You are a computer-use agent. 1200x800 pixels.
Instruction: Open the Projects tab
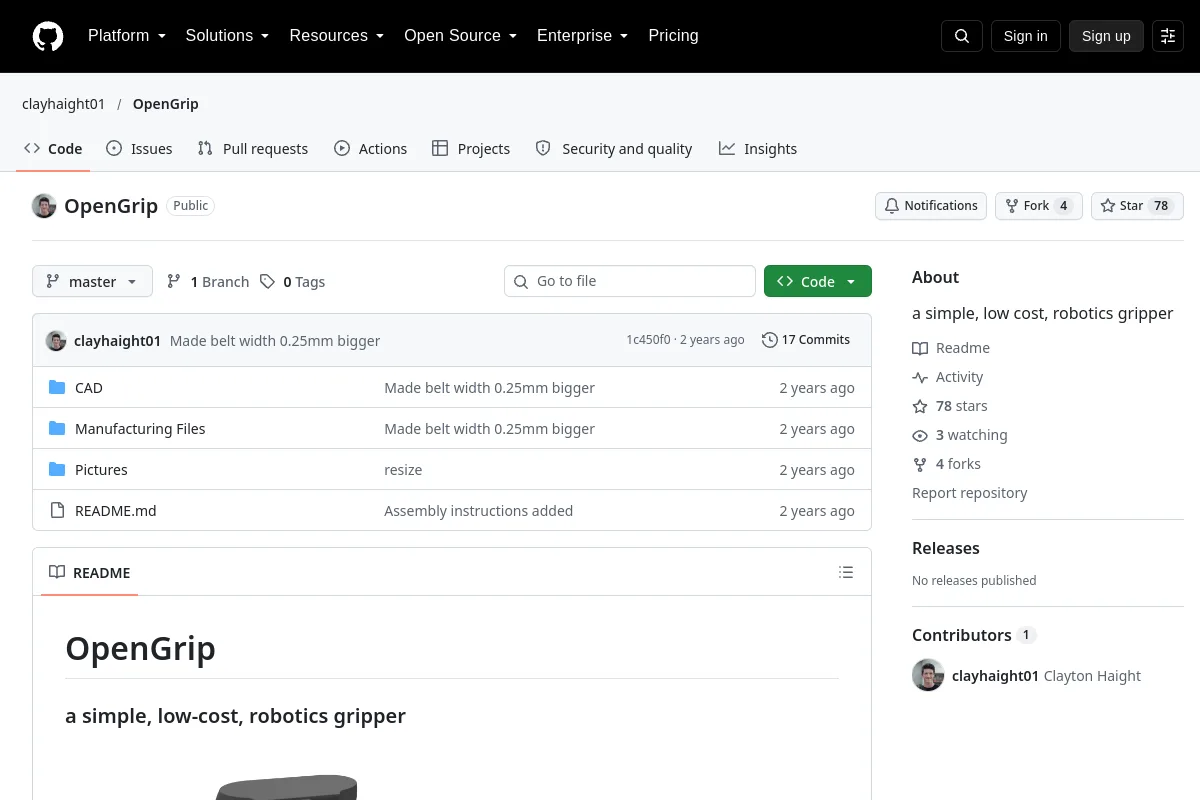(x=471, y=149)
